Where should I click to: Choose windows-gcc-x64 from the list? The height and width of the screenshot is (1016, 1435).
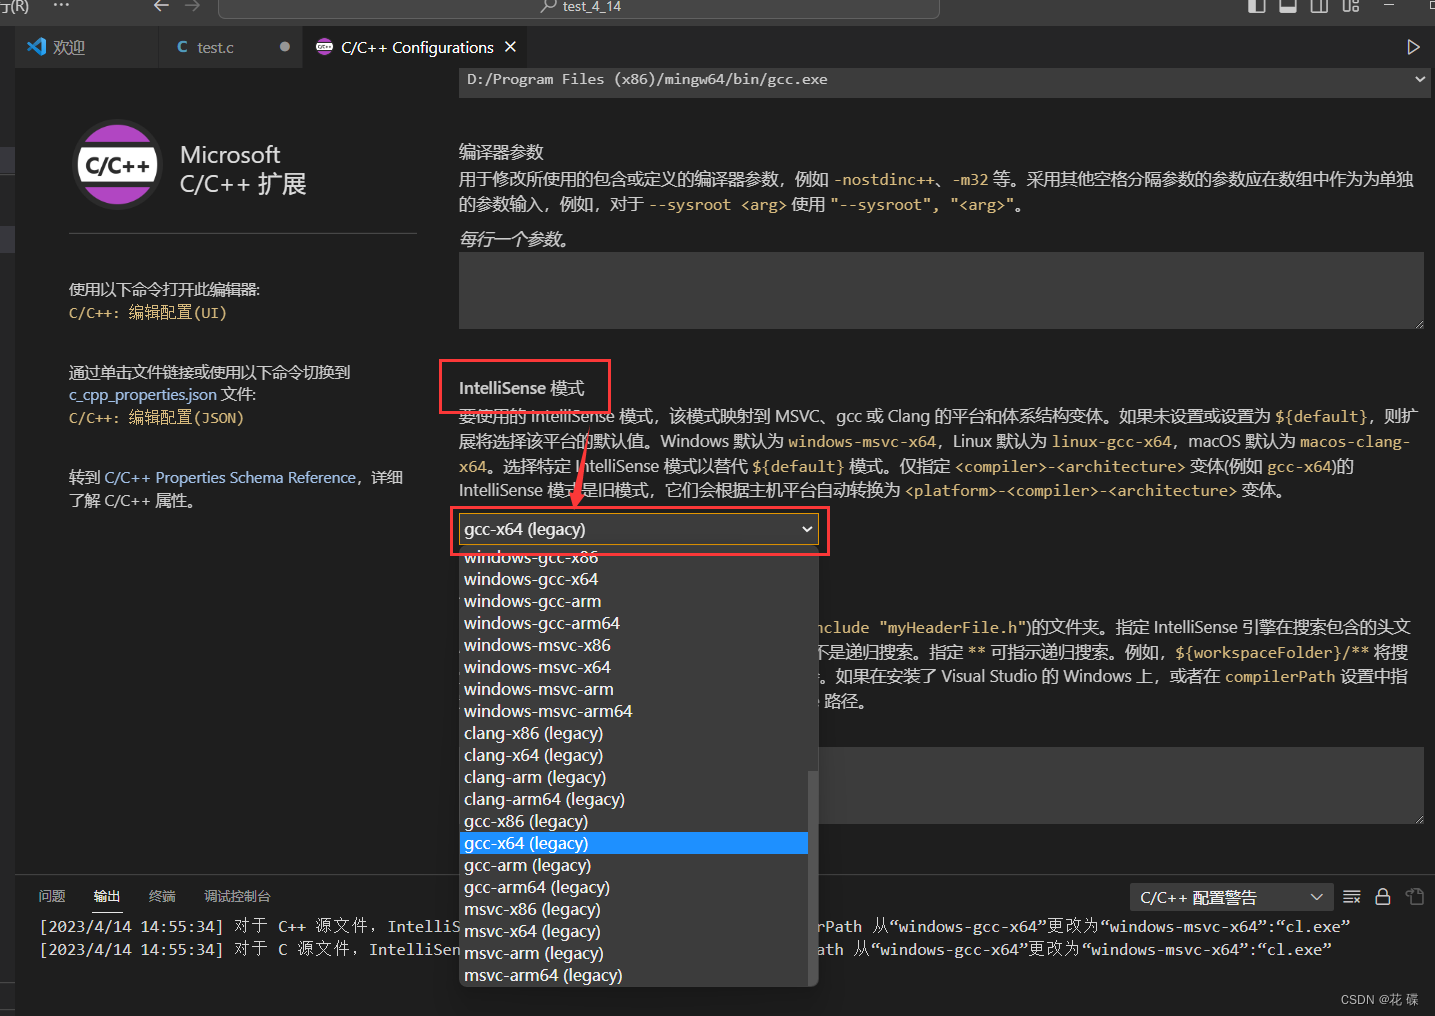point(633,579)
